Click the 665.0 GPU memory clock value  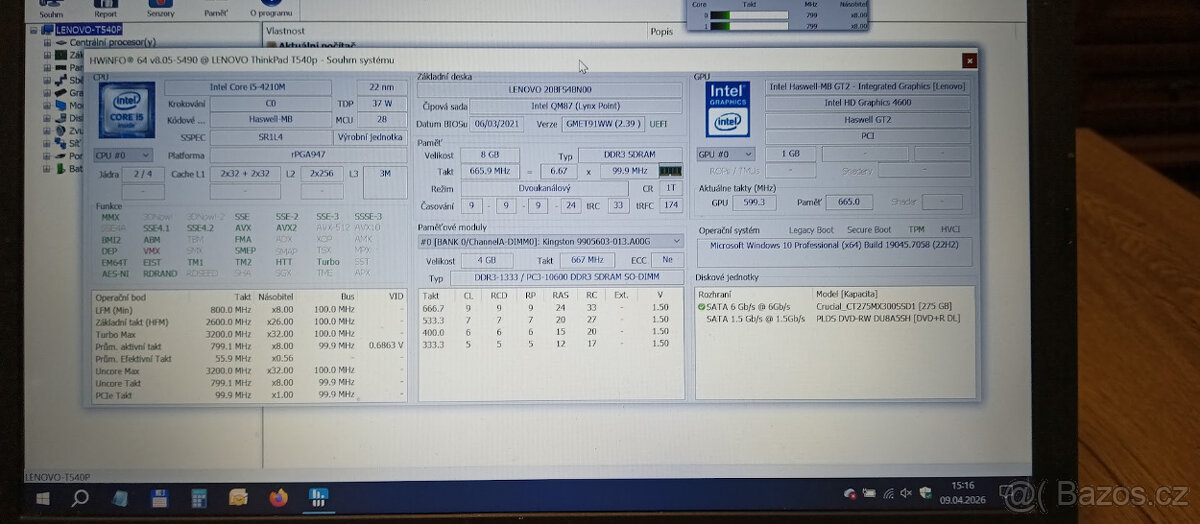849,202
